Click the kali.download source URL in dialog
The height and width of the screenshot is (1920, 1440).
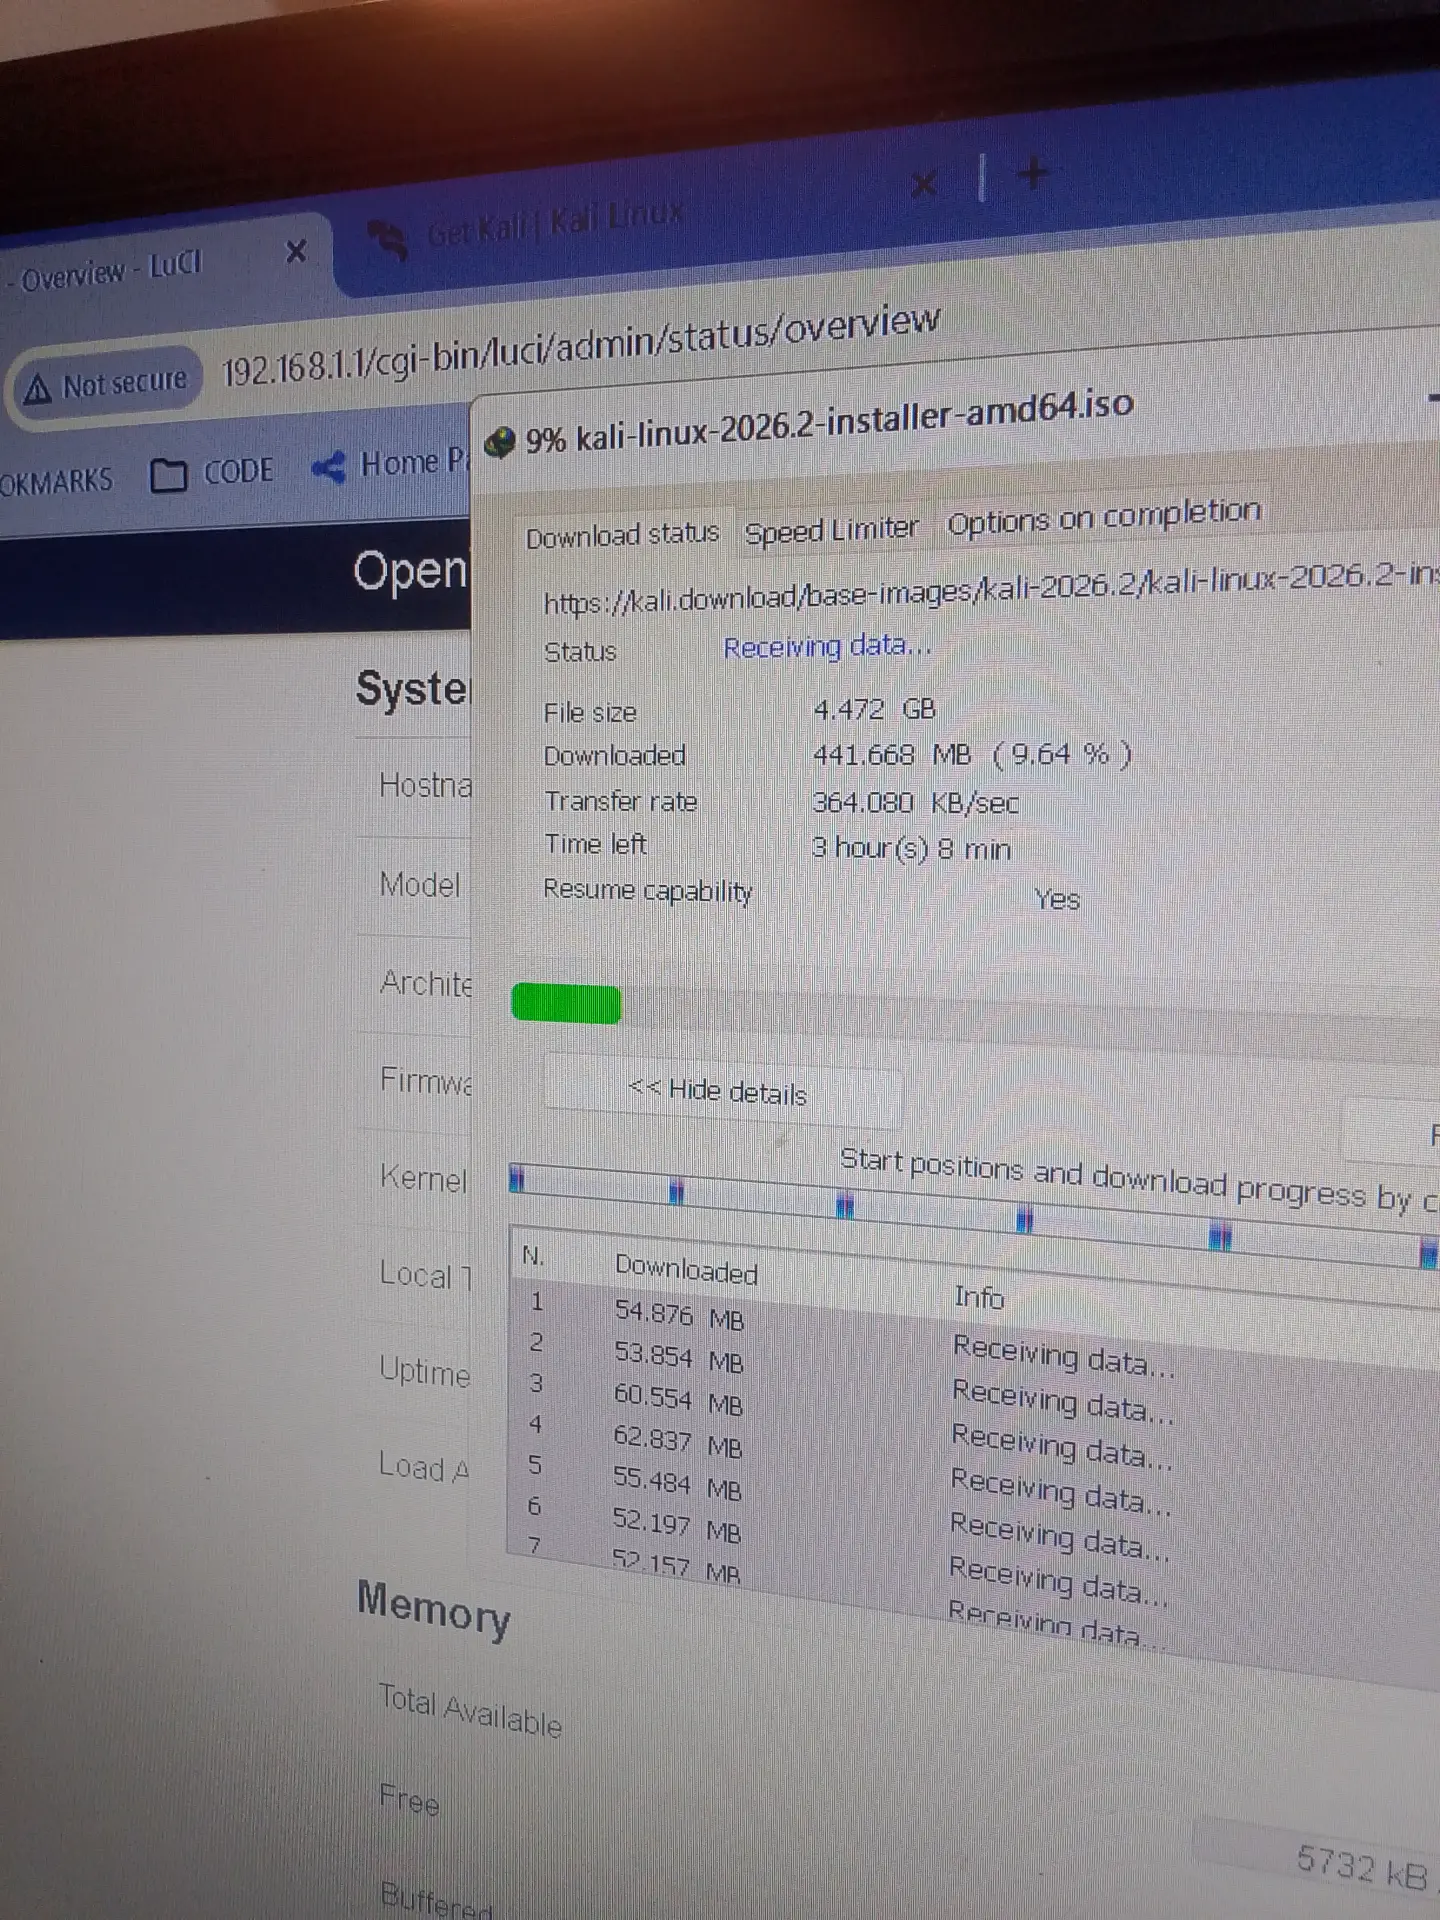pos(990,588)
